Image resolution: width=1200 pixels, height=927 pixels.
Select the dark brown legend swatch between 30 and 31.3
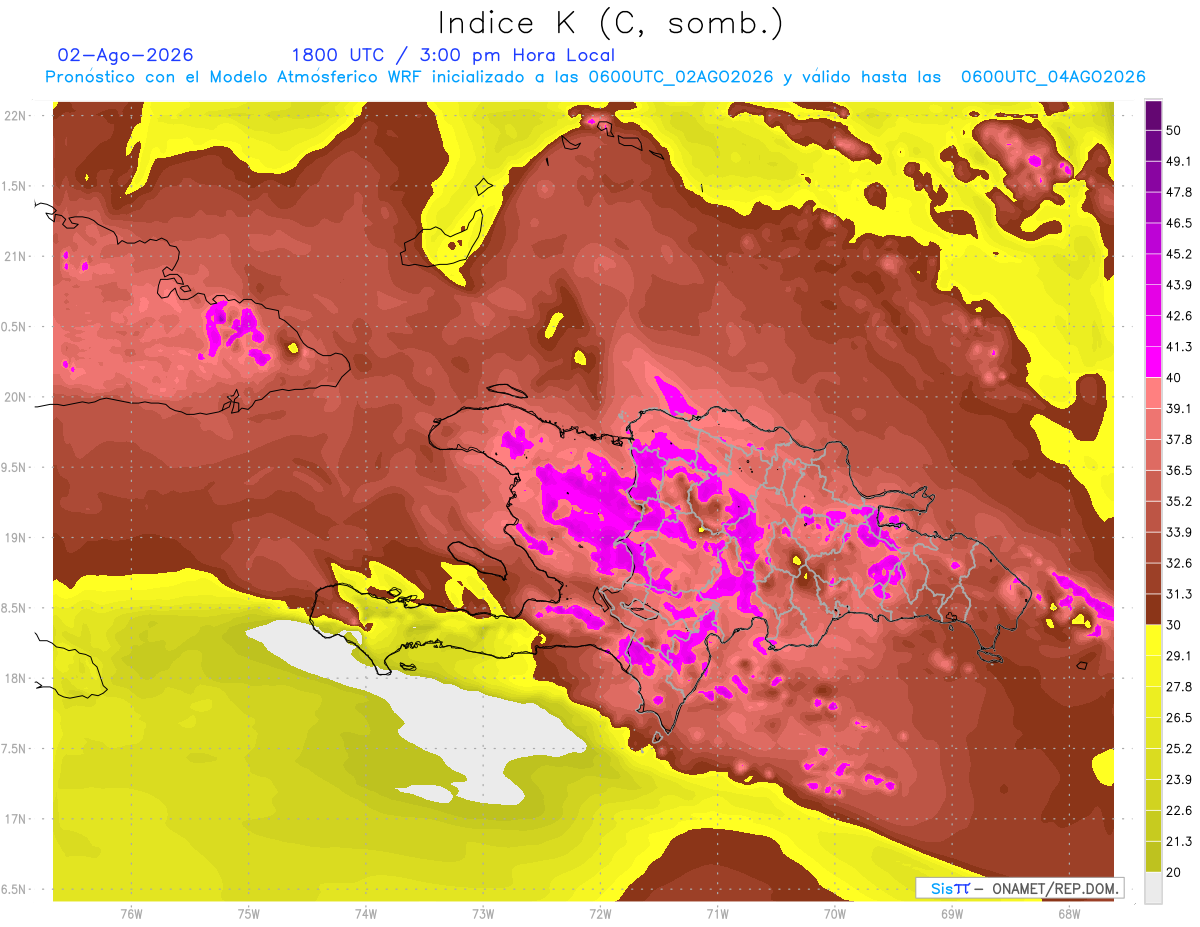[x=1153, y=609]
